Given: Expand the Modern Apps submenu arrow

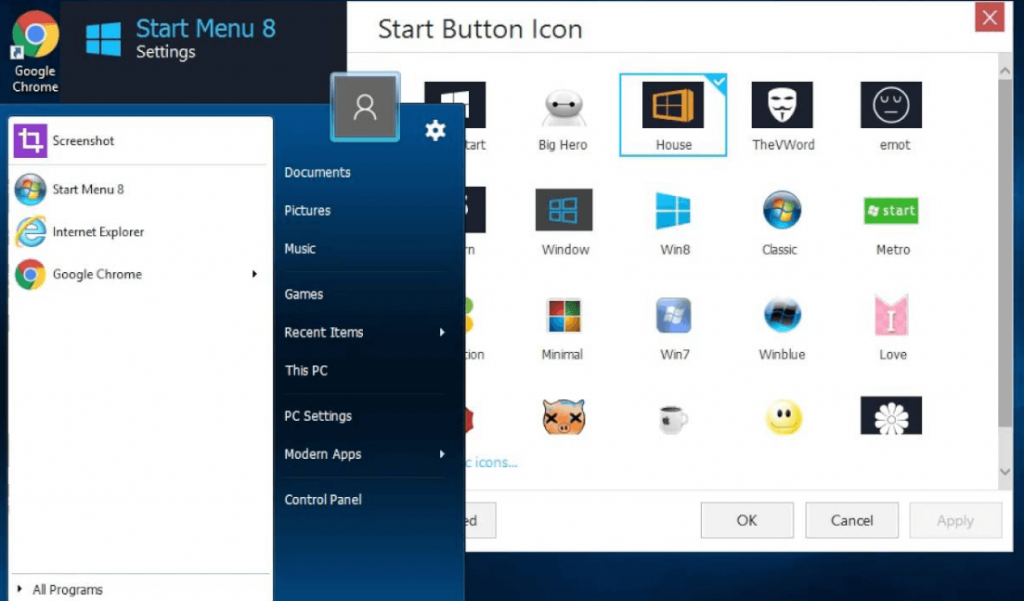Looking at the screenshot, I should pos(442,454).
